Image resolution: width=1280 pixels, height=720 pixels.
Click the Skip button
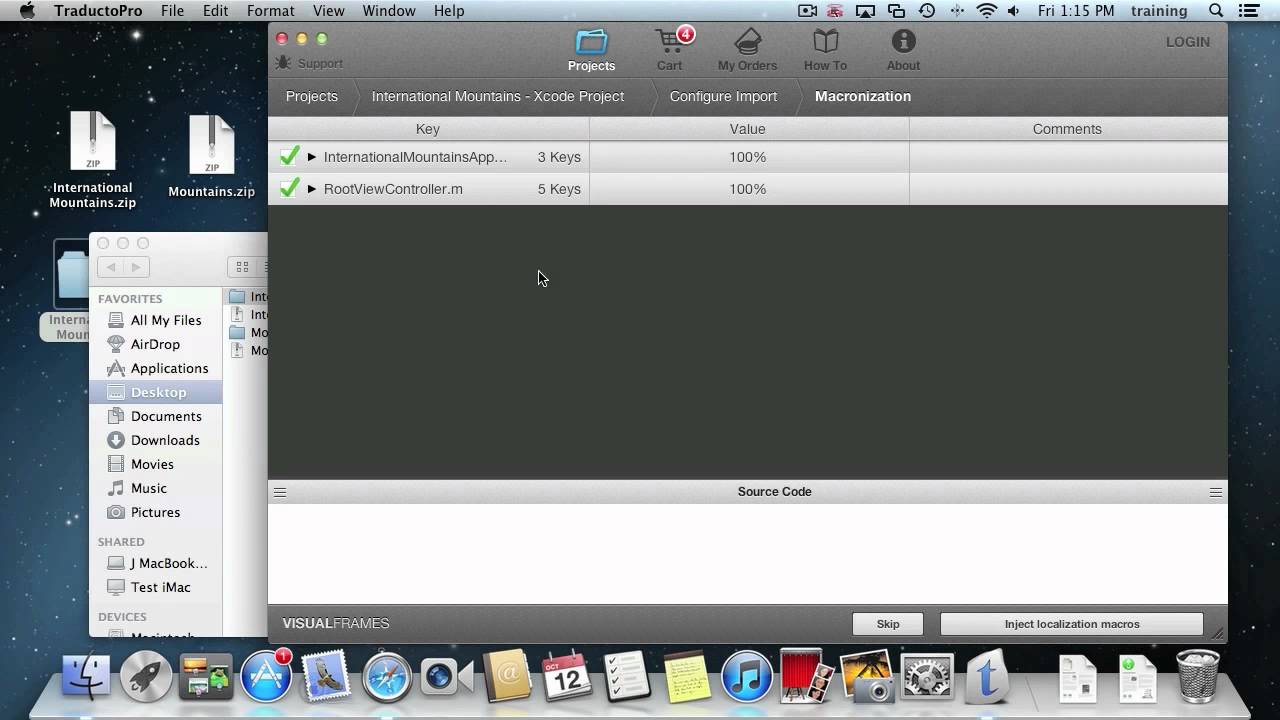888,624
